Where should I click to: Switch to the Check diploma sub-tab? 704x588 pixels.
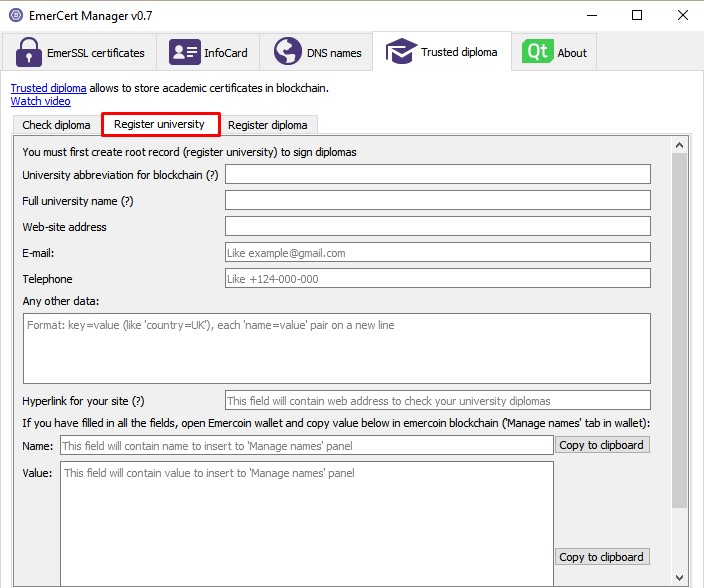tap(57, 125)
